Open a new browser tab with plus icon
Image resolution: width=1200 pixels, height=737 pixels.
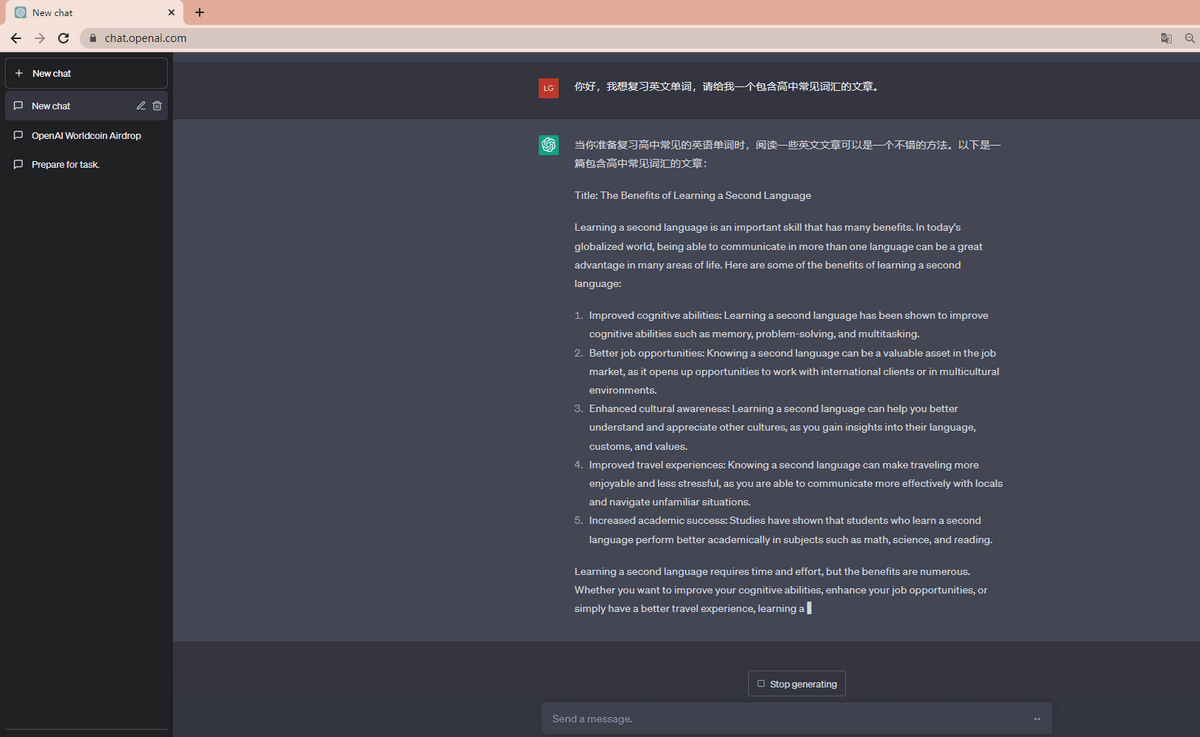[199, 13]
